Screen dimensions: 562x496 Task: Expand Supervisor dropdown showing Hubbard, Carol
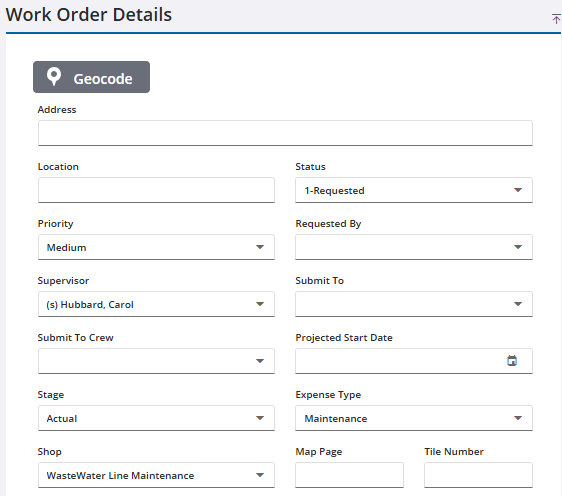(156, 304)
